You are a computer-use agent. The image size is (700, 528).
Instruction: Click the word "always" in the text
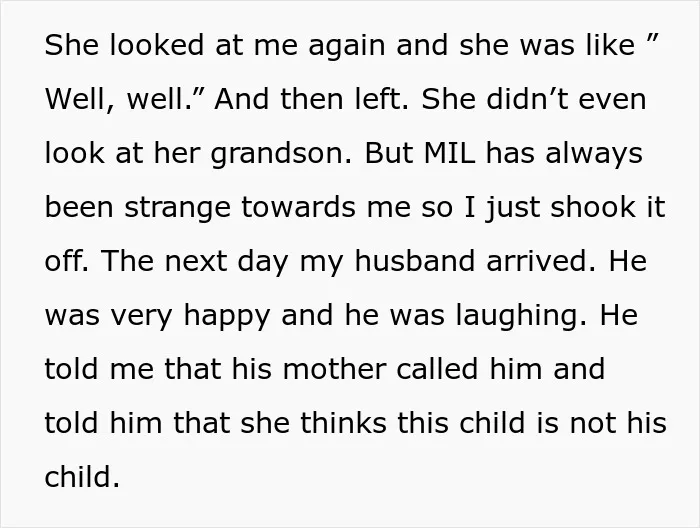[594, 154]
